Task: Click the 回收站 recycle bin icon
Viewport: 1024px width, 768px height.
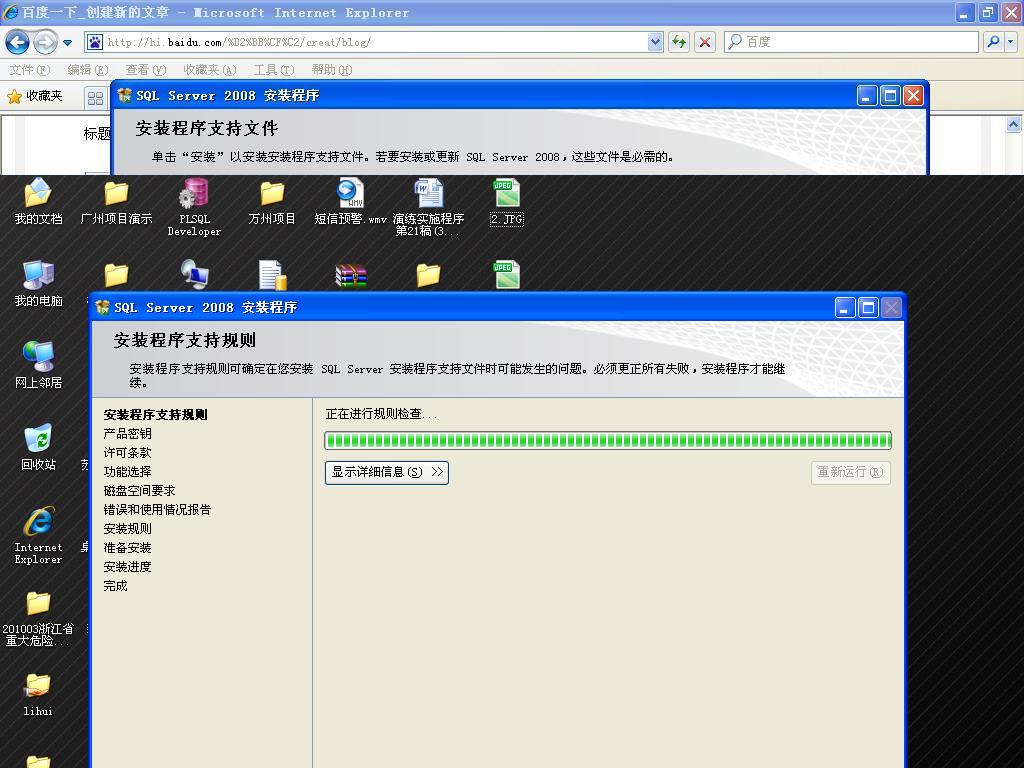Action: pos(38,441)
